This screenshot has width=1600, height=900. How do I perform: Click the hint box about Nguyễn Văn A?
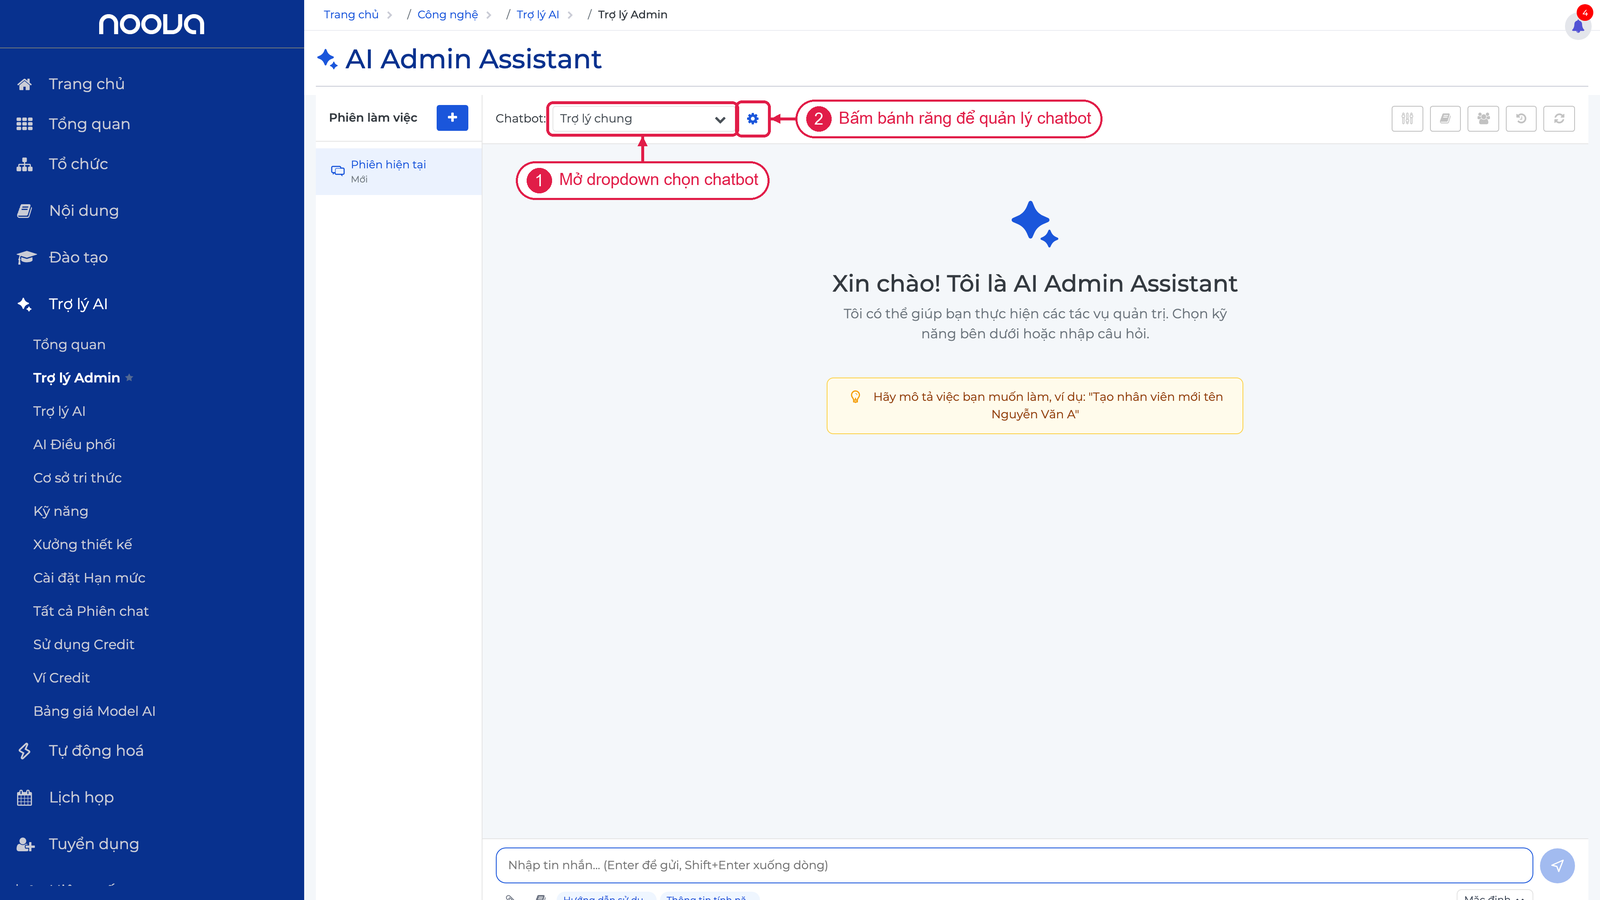click(x=1035, y=406)
